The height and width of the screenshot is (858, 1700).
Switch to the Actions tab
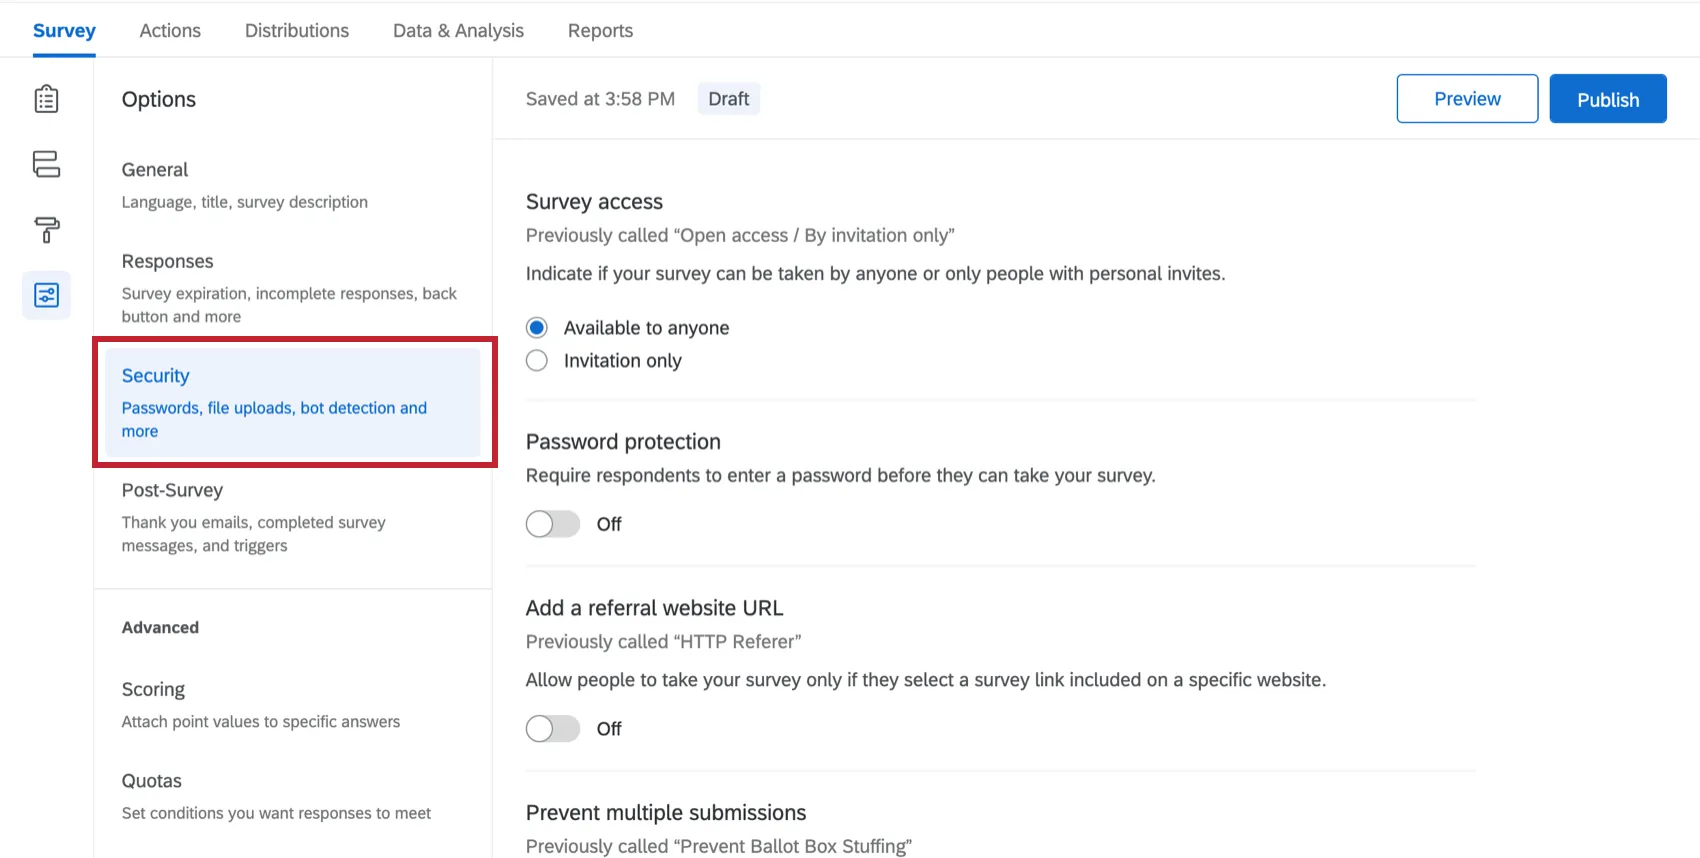(170, 31)
